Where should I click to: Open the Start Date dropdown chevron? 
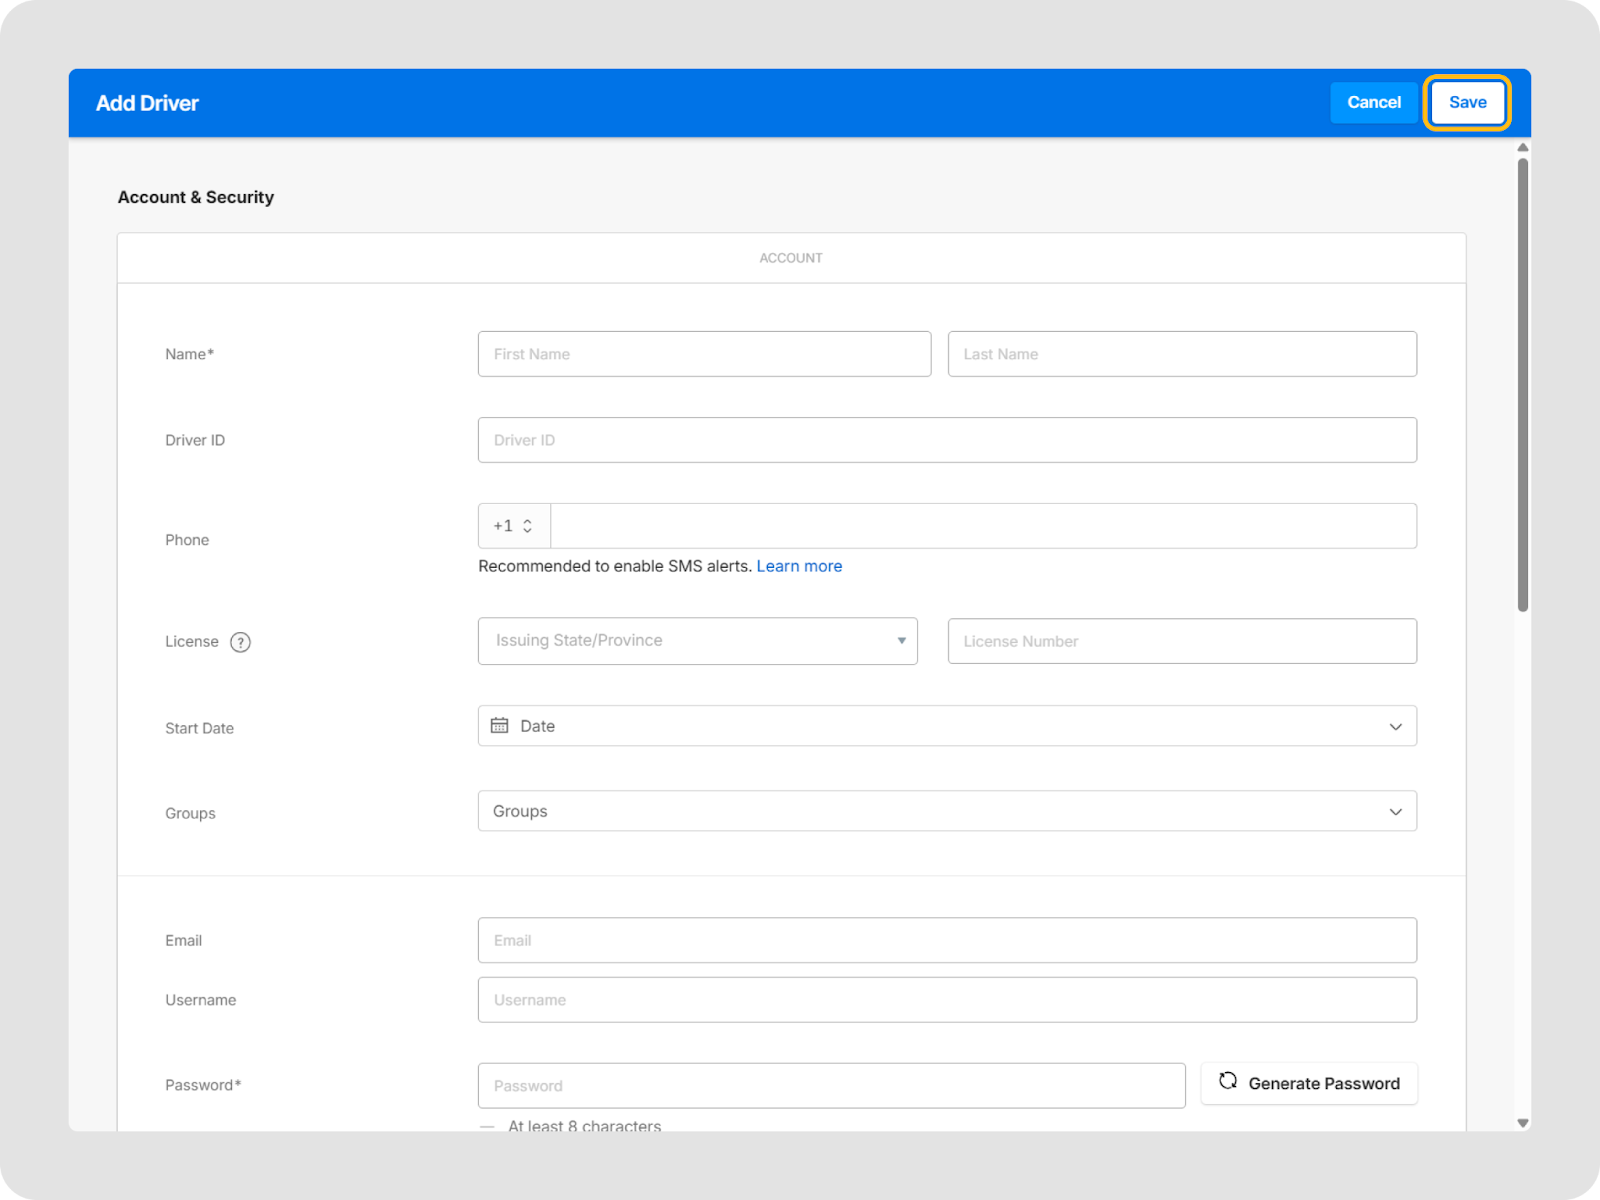[1395, 727]
